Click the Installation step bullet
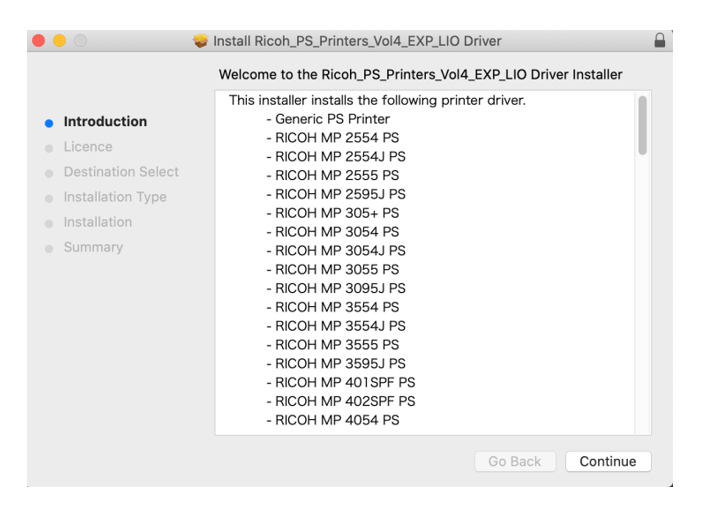This screenshot has width=703, height=519. 49,224
